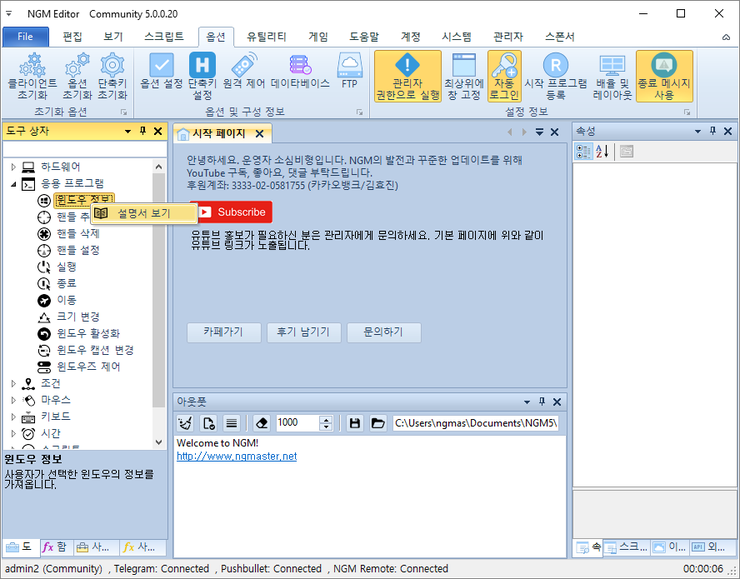Open 옵션 설정 checkmark icon
This screenshot has width=740, height=579.
[161, 71]
